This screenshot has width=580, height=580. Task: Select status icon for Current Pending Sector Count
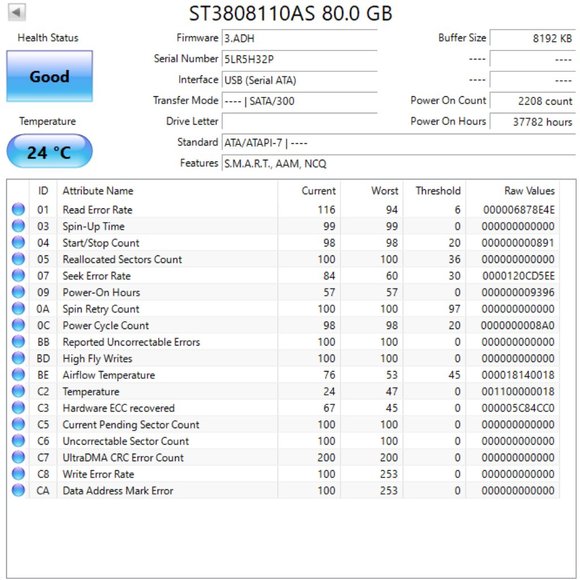tap(18, 424)
